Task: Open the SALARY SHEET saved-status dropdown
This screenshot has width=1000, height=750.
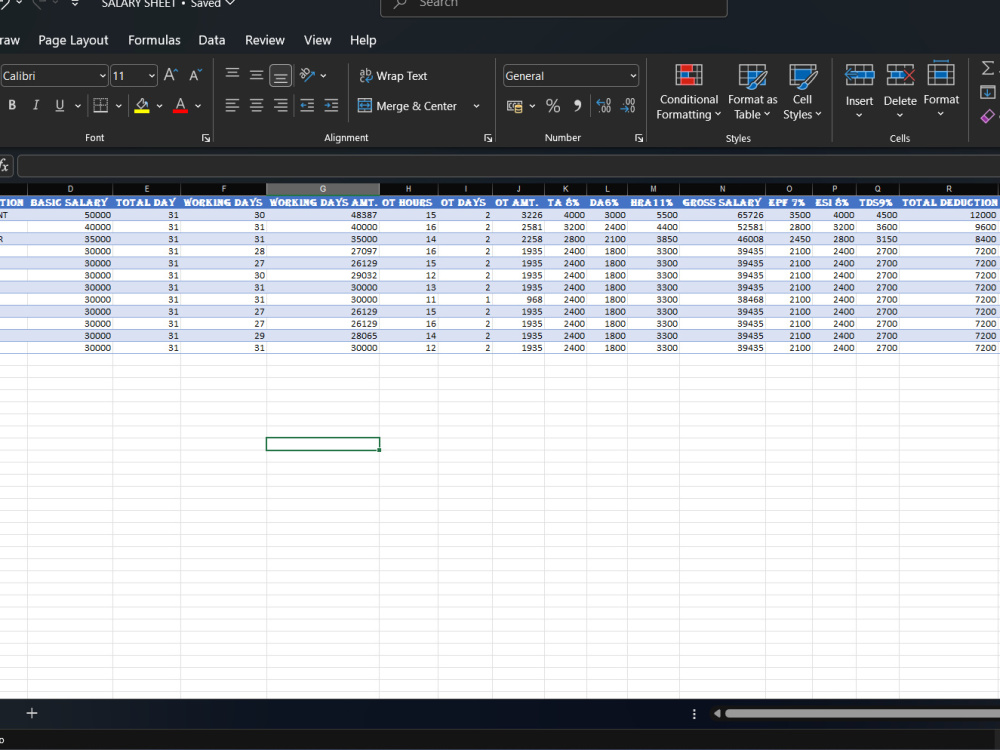Action: 230,4
